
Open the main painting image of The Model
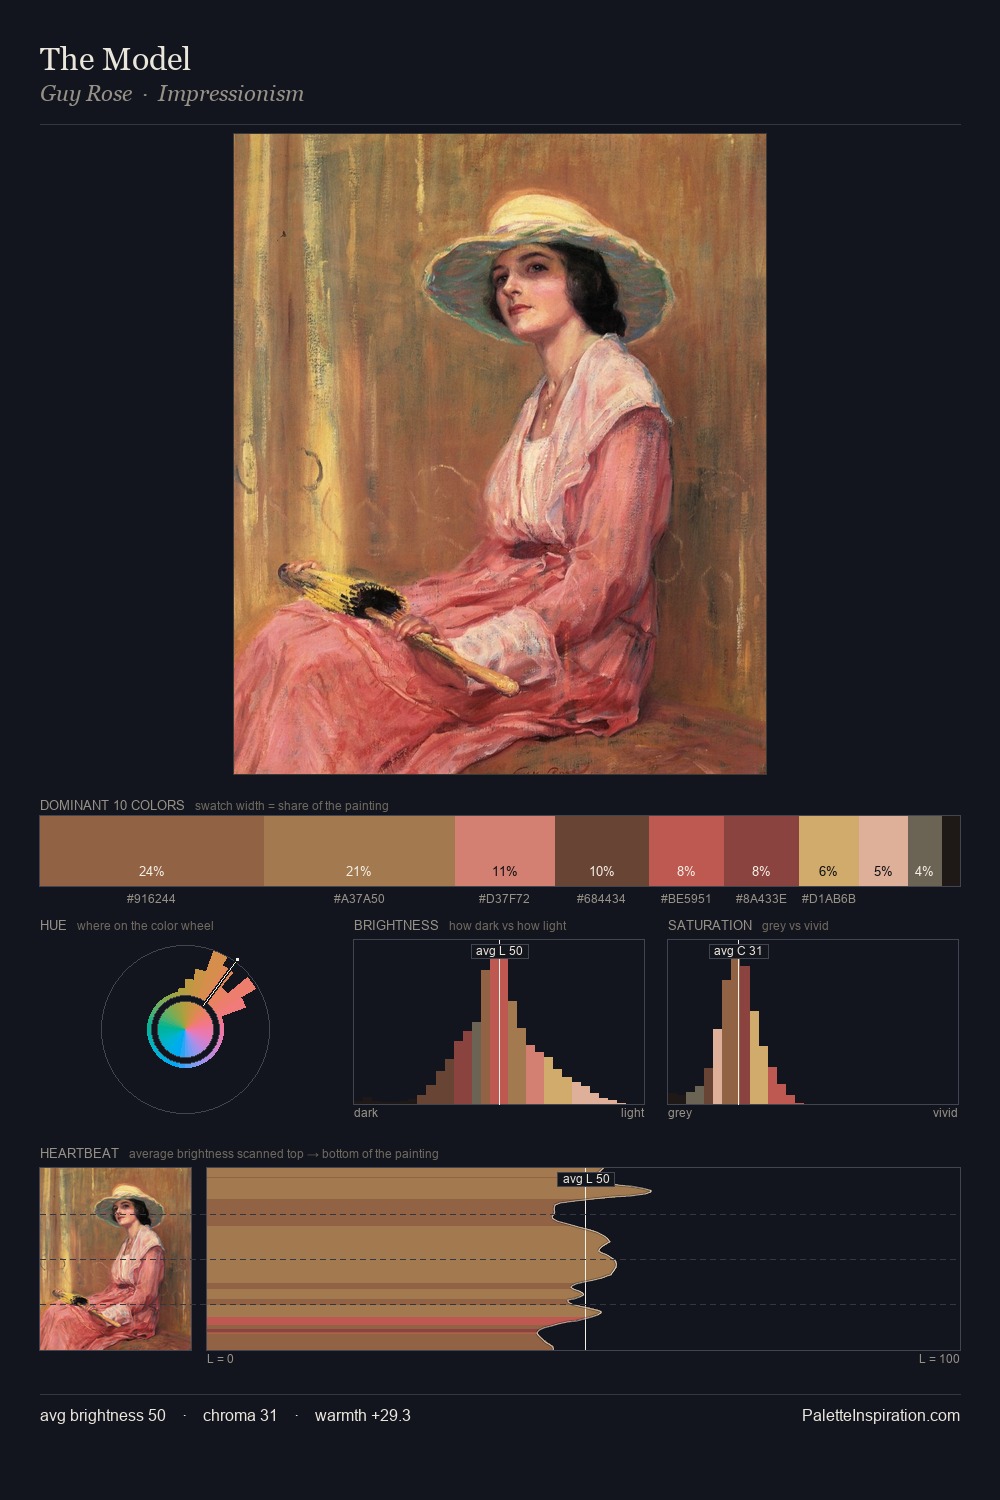500,454
